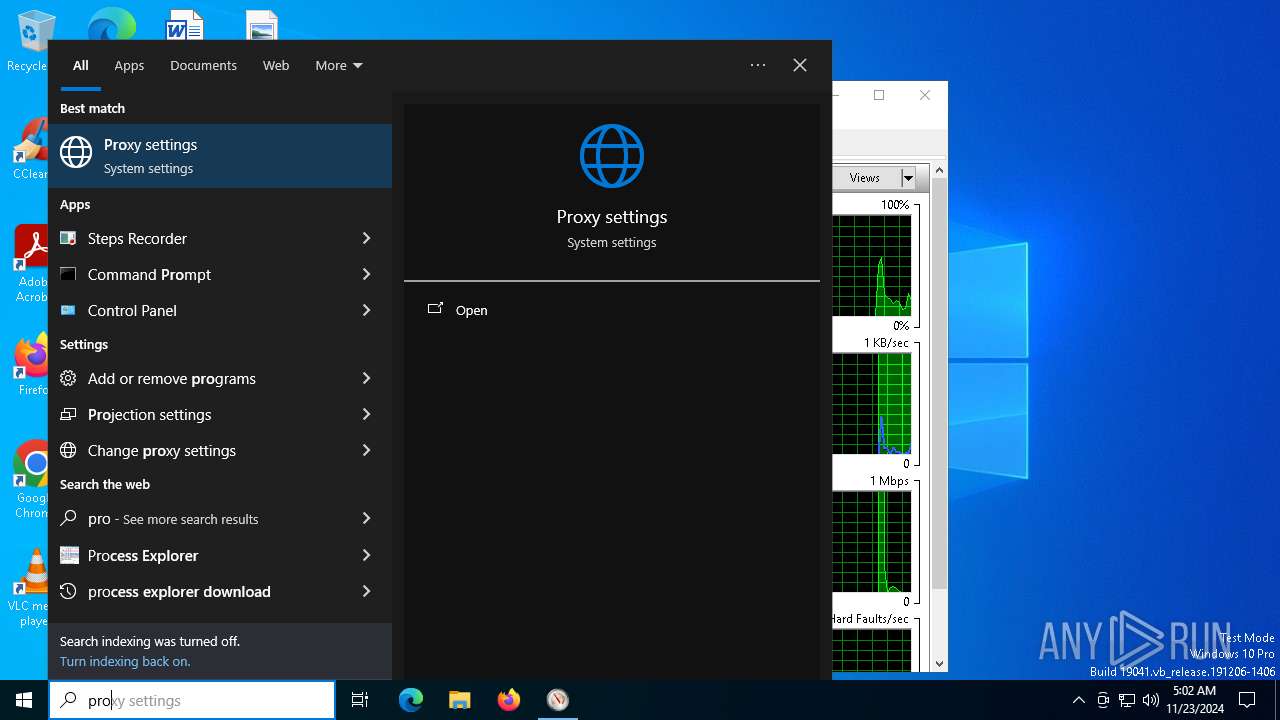1280x720 pixels.
Task: Open the notification center icon
Action: (x=1247, y=700)
